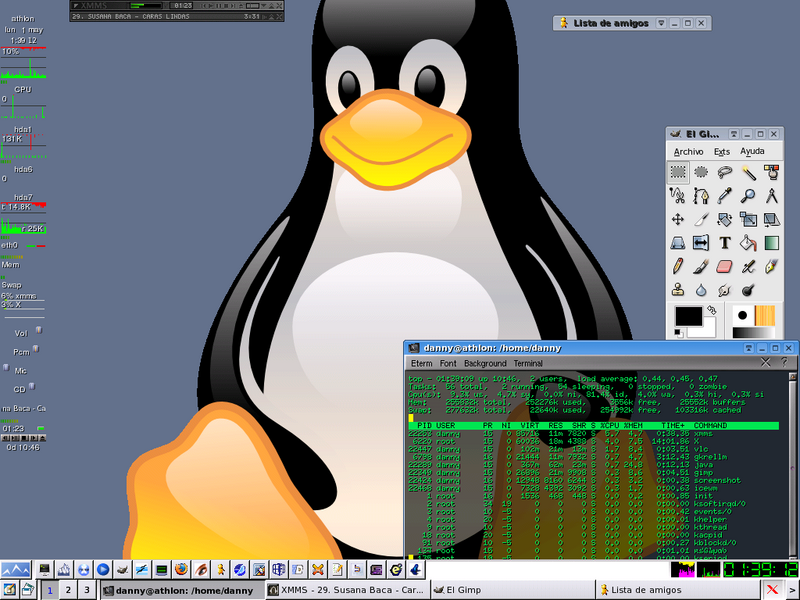Select the Magnify tool in GIMP
800x600 pixels.
747,195
